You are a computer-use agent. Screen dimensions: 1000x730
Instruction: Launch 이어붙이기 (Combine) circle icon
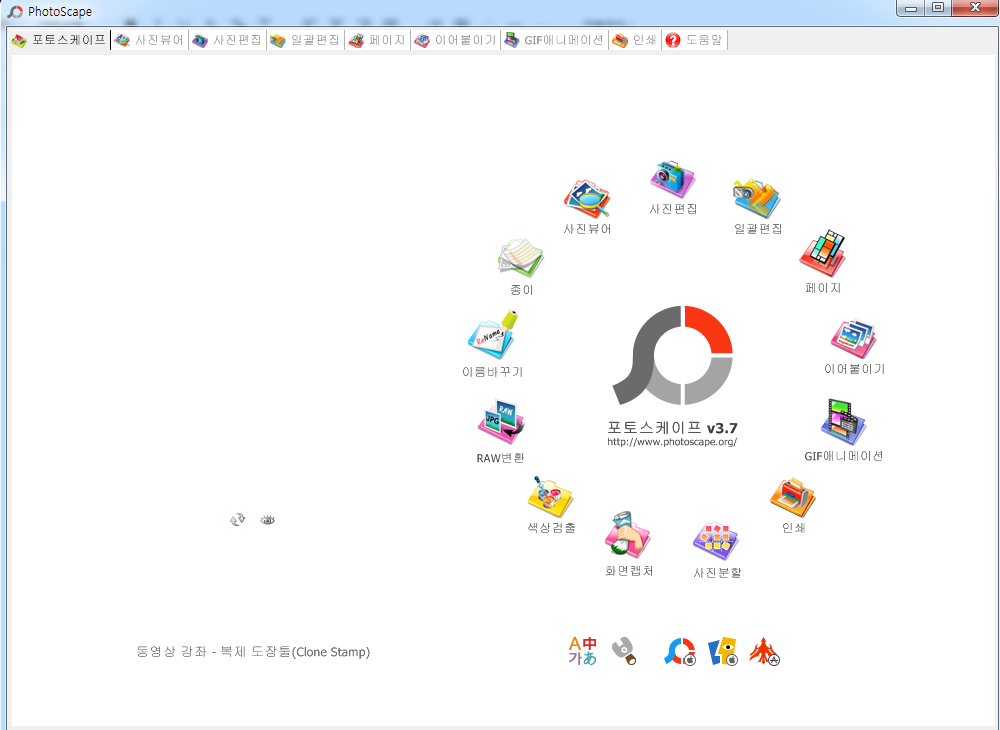coord(854,339)
